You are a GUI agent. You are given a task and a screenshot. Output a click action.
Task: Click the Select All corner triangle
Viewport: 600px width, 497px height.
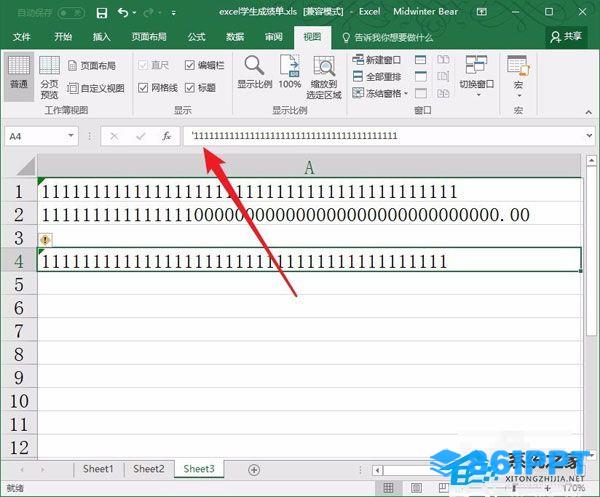[x=25, y=167]
